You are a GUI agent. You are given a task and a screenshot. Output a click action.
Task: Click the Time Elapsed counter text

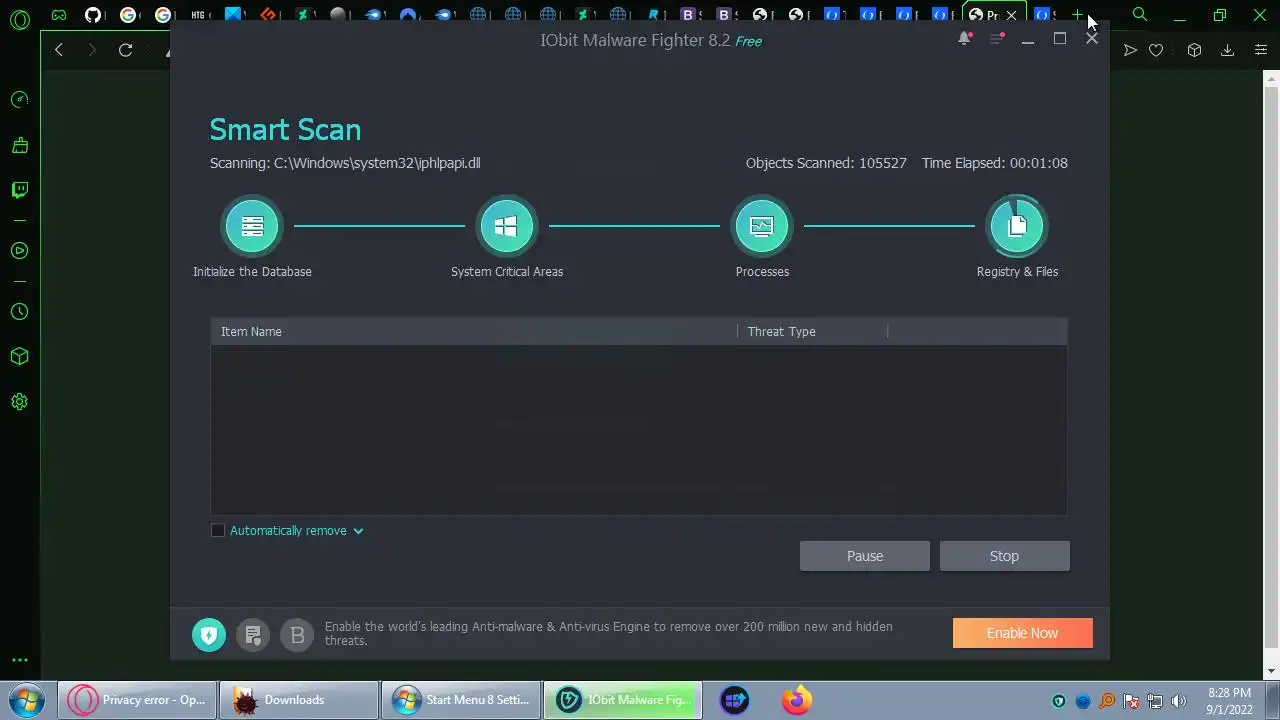pos(995,163)
